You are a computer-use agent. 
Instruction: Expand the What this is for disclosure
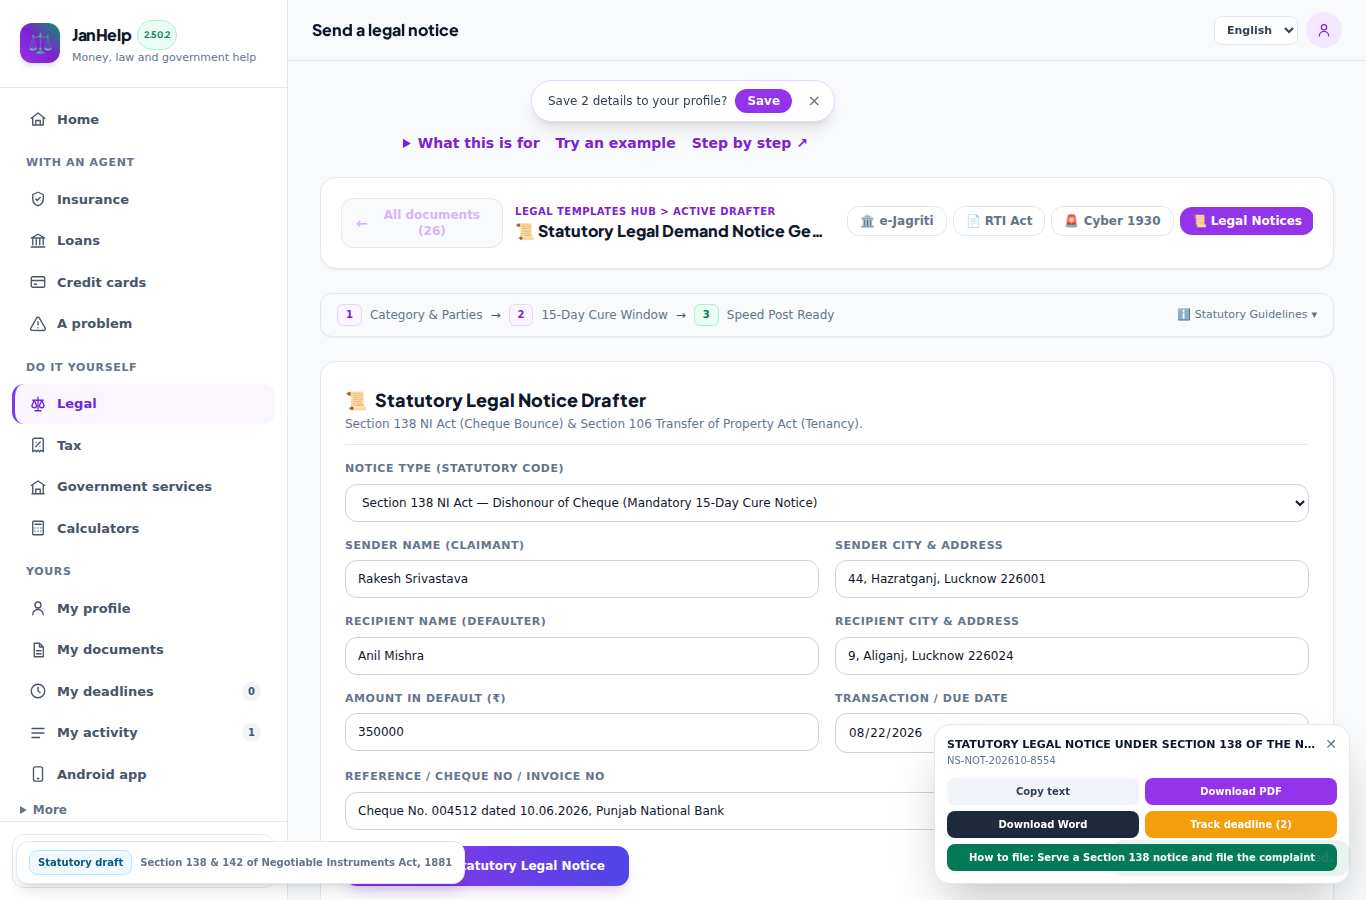[471, 143]
